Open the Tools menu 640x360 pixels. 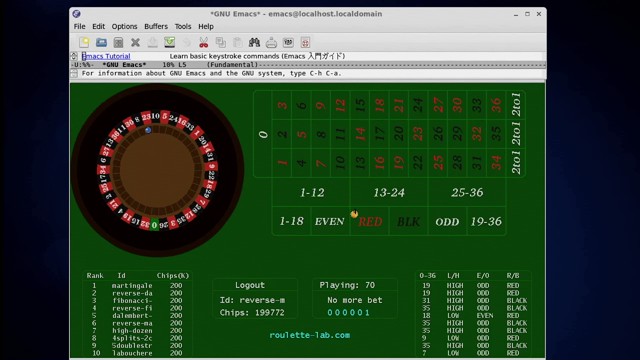183,27
